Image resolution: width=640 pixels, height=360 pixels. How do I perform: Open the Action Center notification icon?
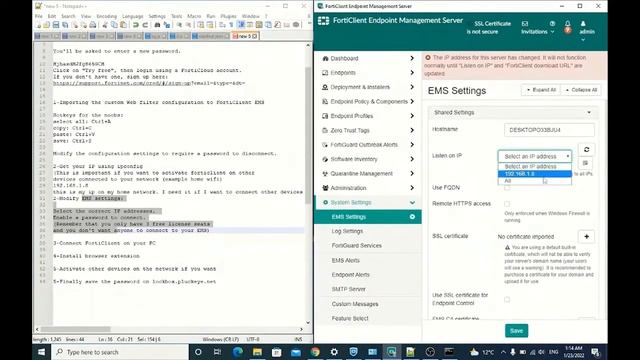pos(595,351)
